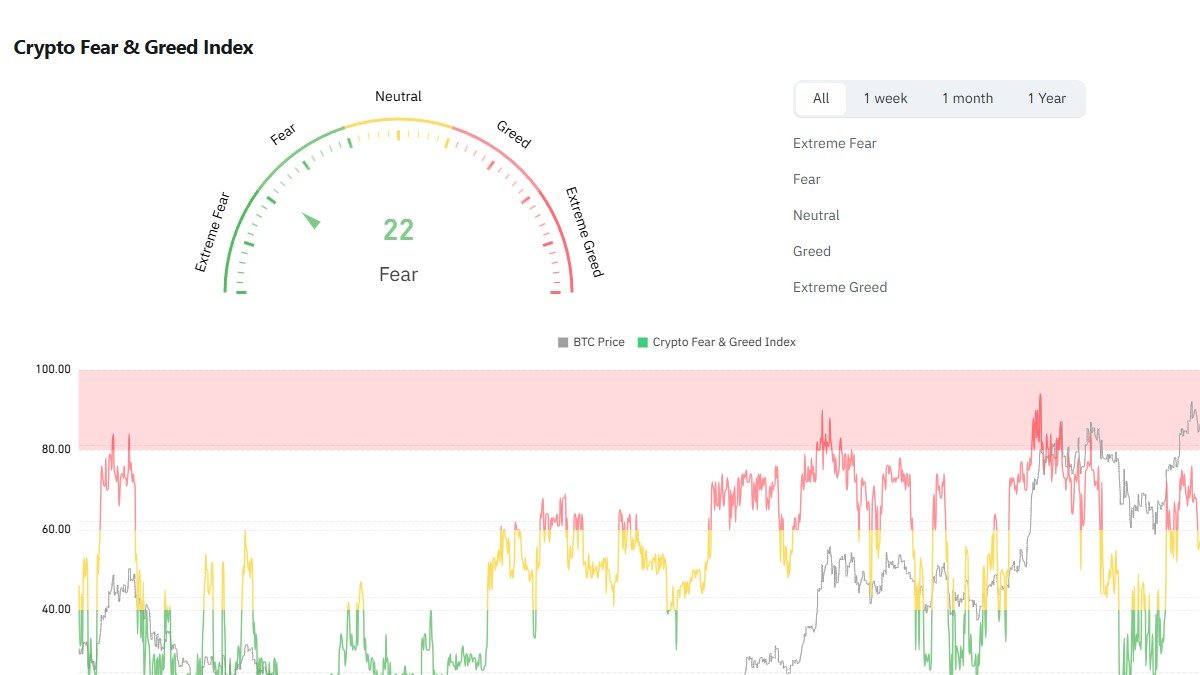This screenshot has width=1200, height=675.
Task: Toggle BTC Price line in the legend
Action: click(x=594, y=341)
